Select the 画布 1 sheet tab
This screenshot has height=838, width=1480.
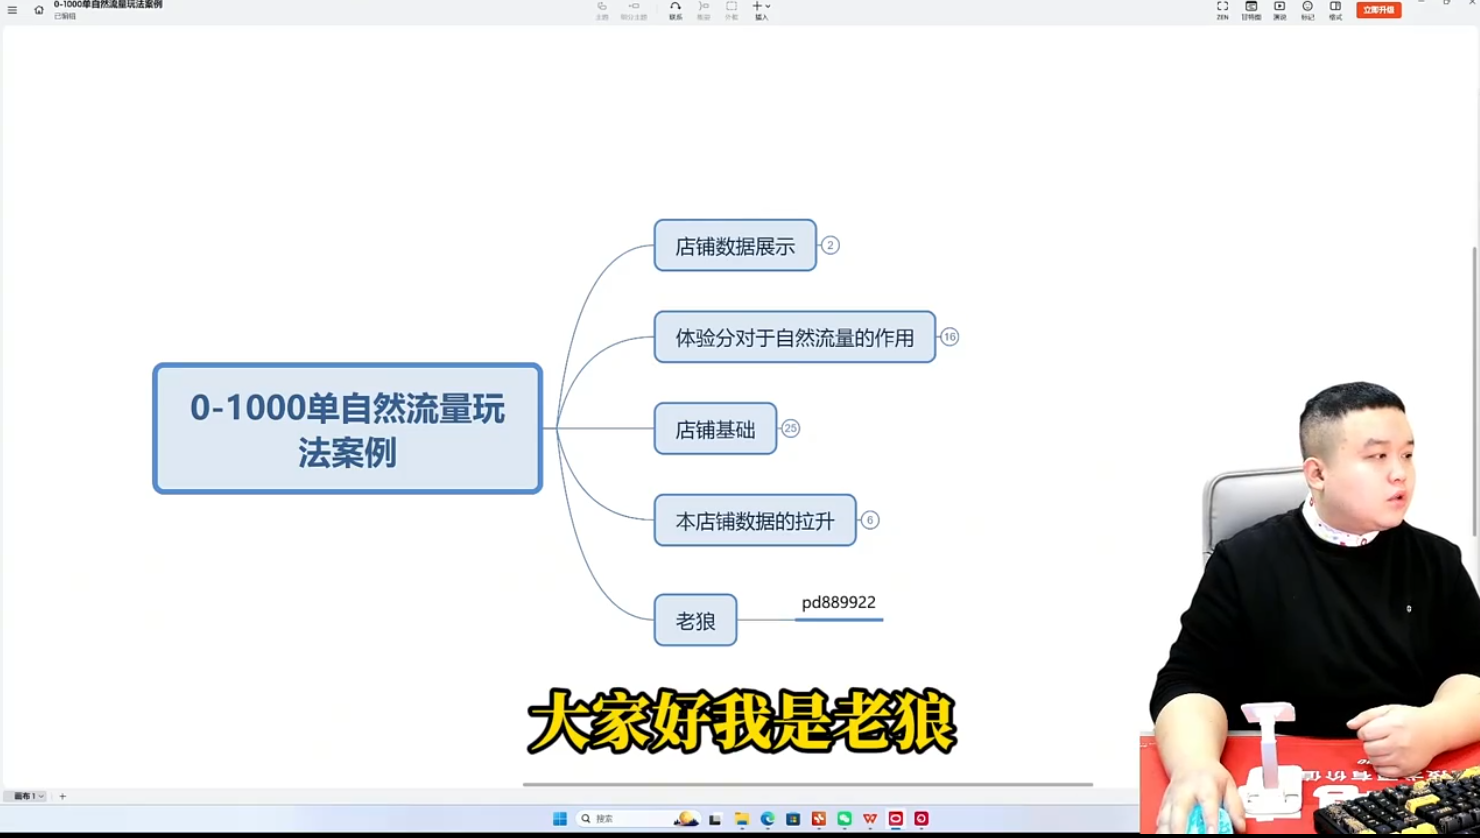[25, 796]
